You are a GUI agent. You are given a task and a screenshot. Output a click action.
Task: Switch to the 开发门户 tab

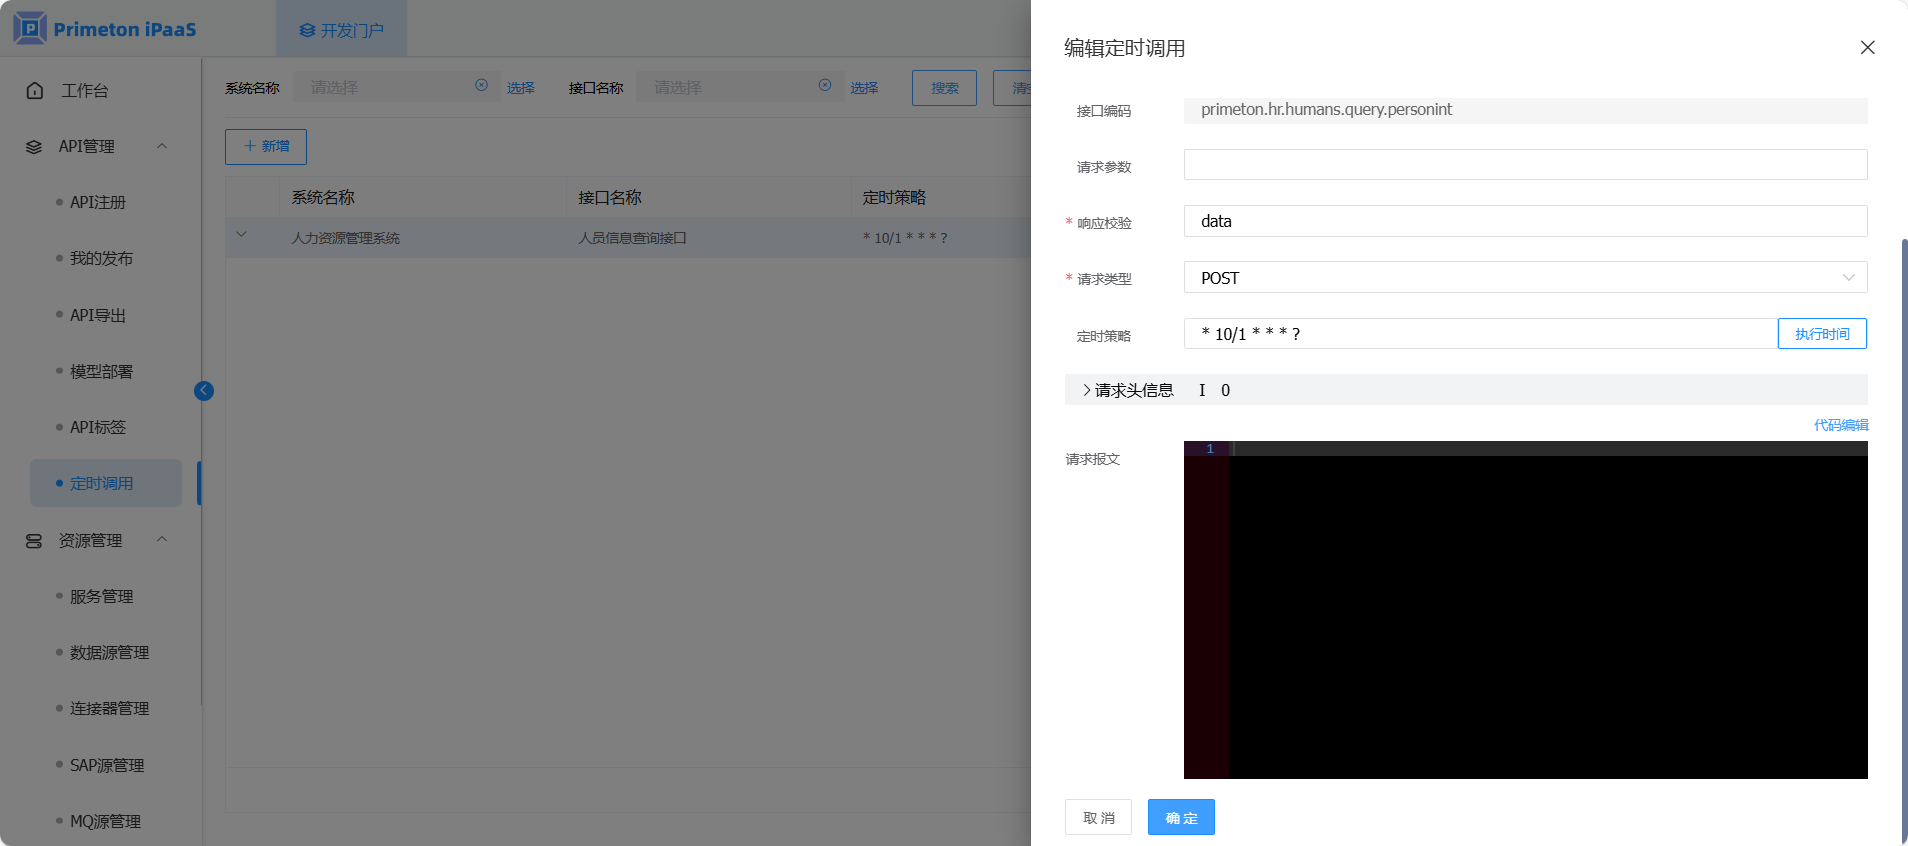342,30
